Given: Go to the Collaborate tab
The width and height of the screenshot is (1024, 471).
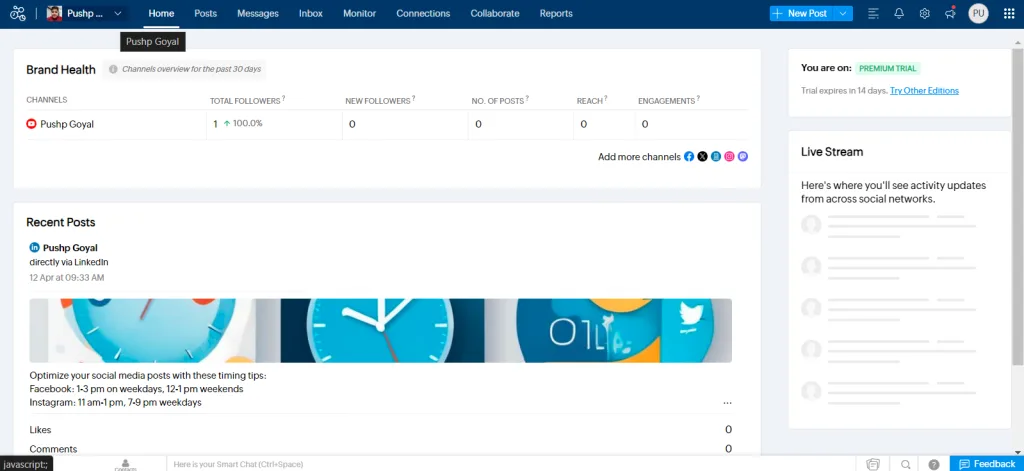Looking at the screenshot, I should (495, 14).
